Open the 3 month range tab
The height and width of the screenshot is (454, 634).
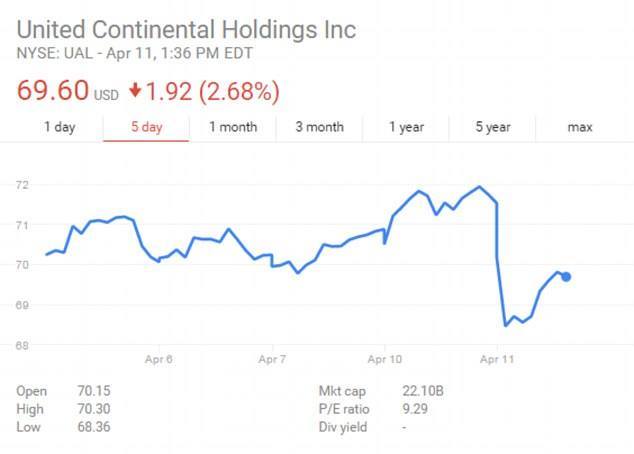click(x=319, y=127)
